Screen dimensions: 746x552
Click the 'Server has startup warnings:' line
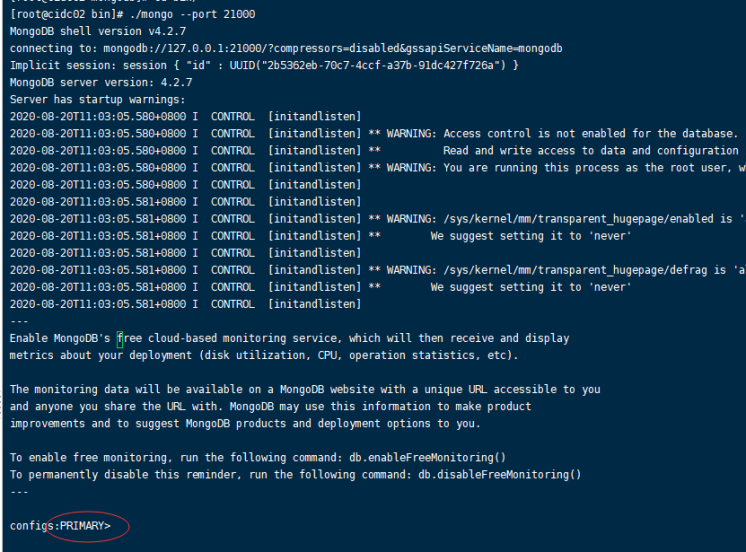[97, 99]
